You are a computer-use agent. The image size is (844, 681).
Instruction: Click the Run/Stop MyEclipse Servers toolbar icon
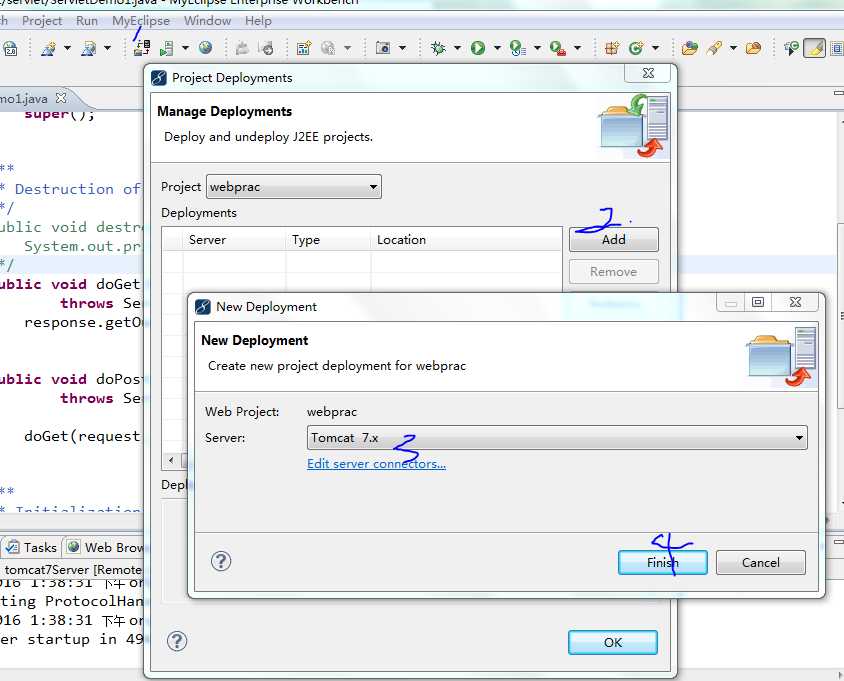[x=167, y=48]
